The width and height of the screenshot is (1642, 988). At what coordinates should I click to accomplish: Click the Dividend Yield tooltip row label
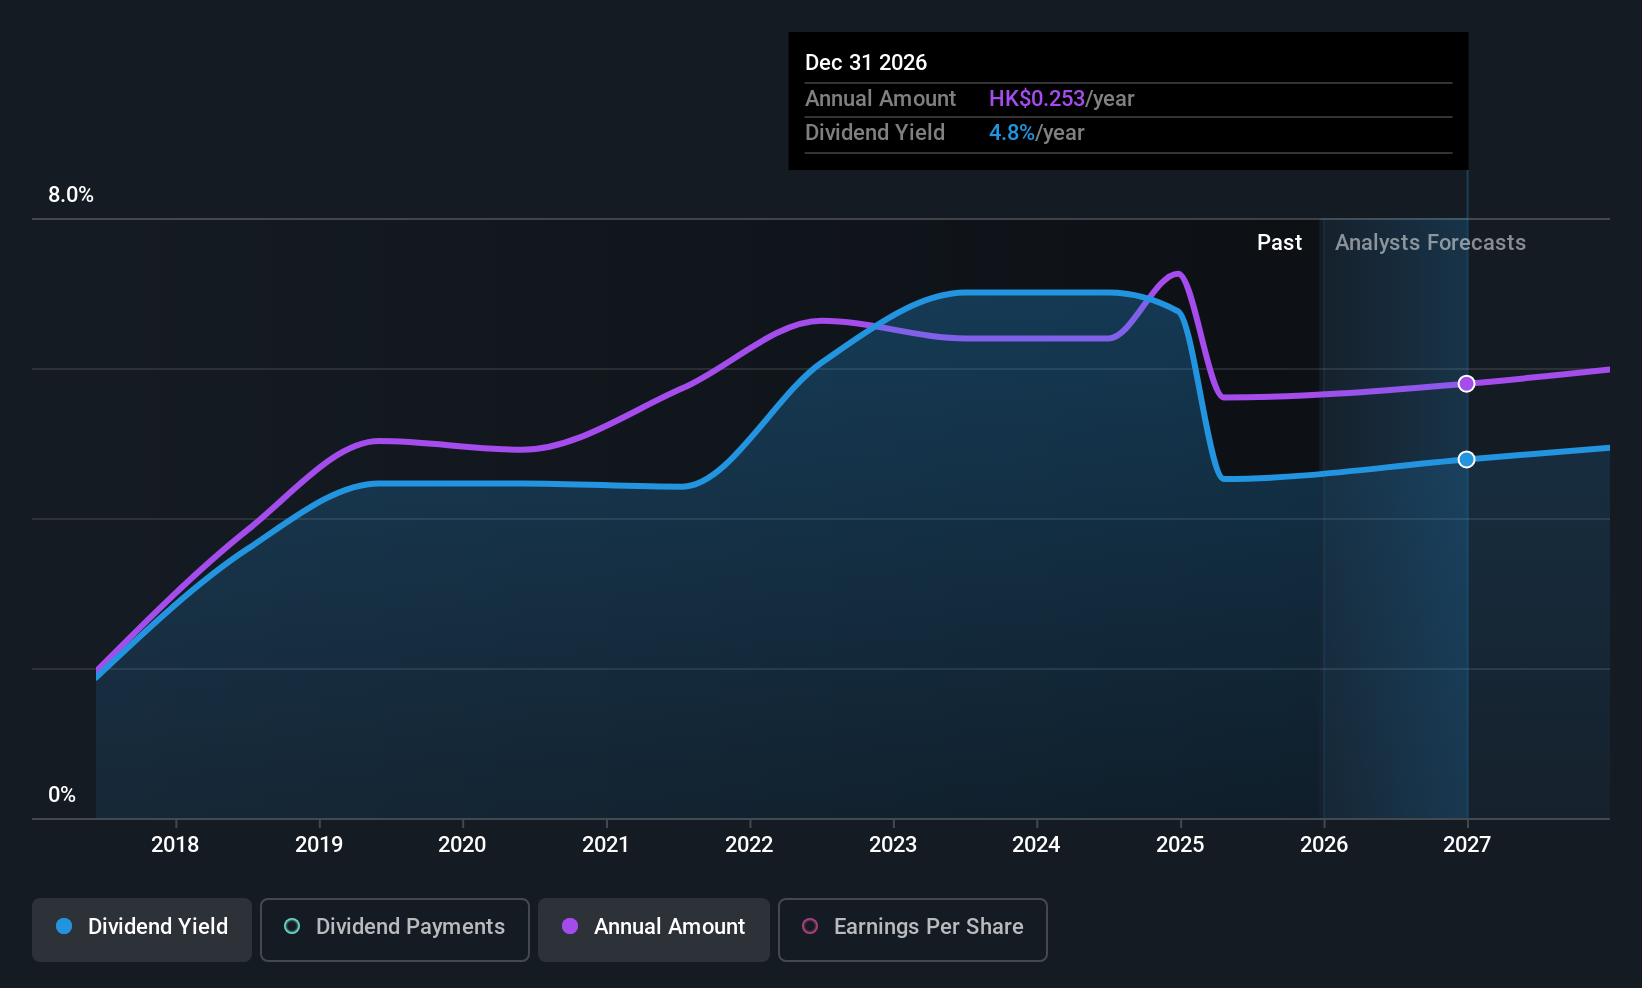point(875,133)
